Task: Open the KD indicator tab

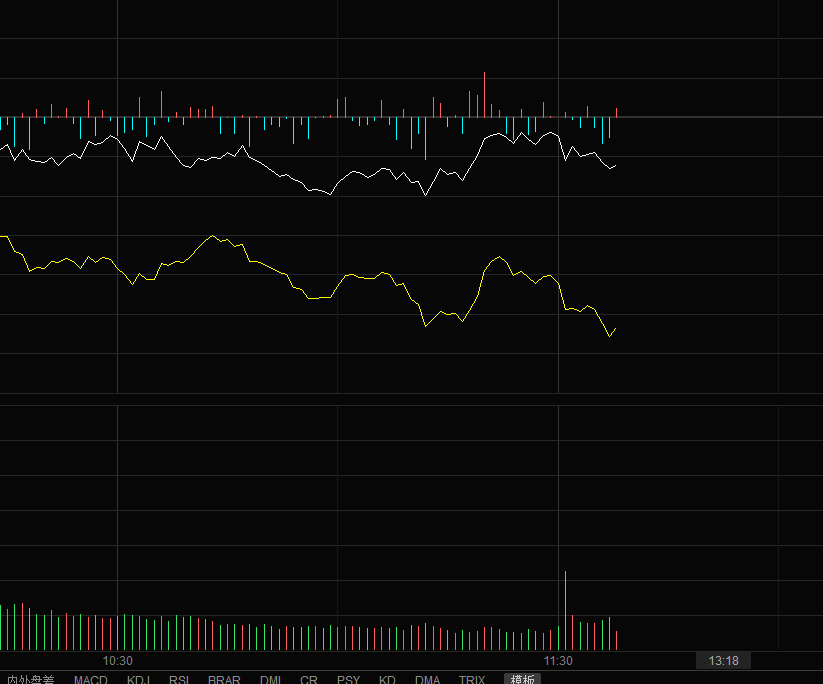Action: pos(387,679)
